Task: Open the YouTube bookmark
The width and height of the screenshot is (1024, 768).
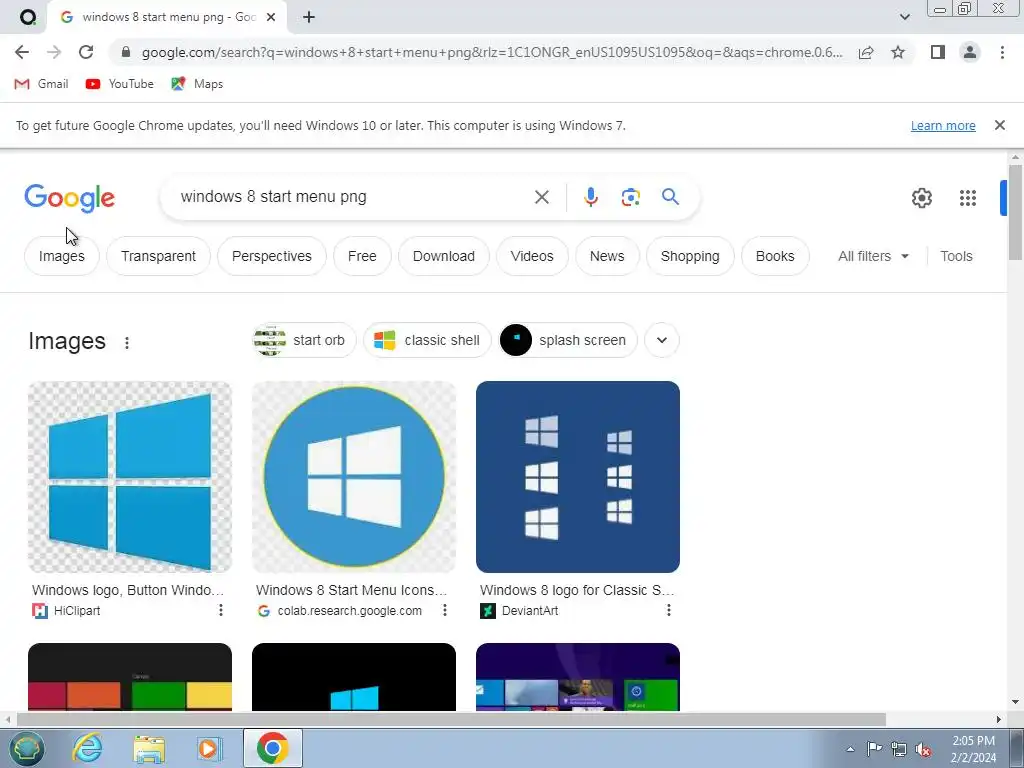Action: [x=120, y=84]
